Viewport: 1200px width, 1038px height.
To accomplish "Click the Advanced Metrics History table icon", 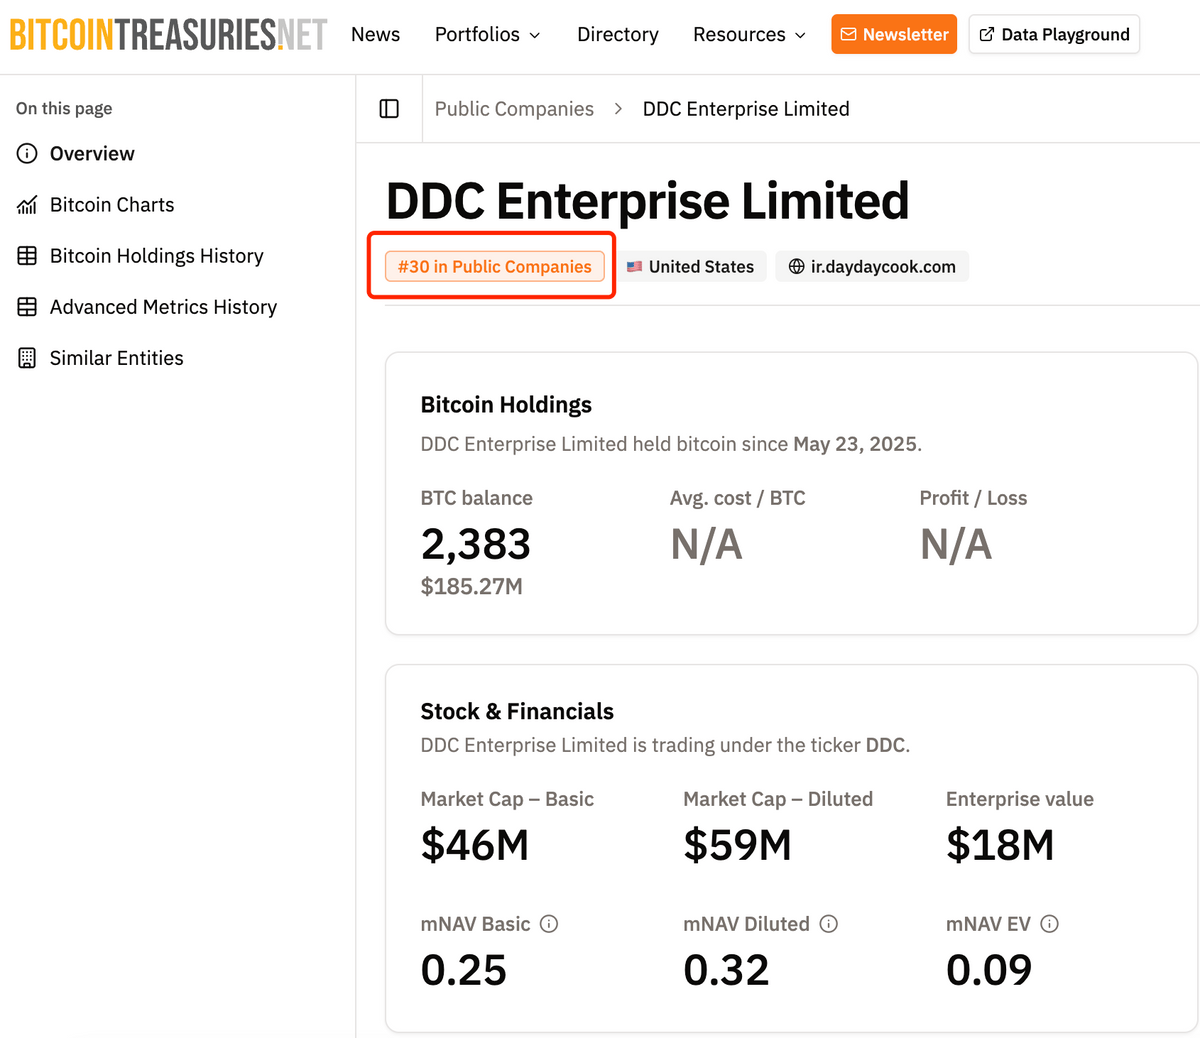I will (x=27, y=306).
